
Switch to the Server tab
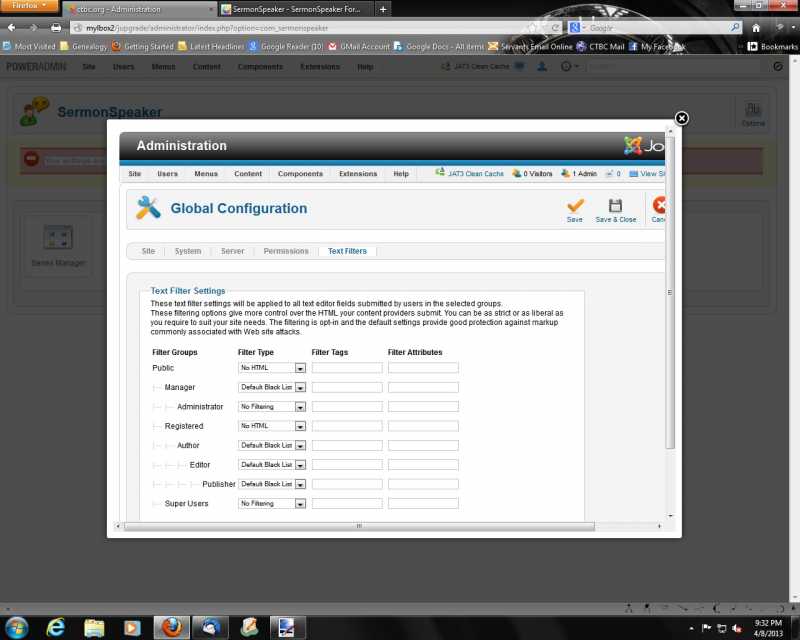(232, 251)
